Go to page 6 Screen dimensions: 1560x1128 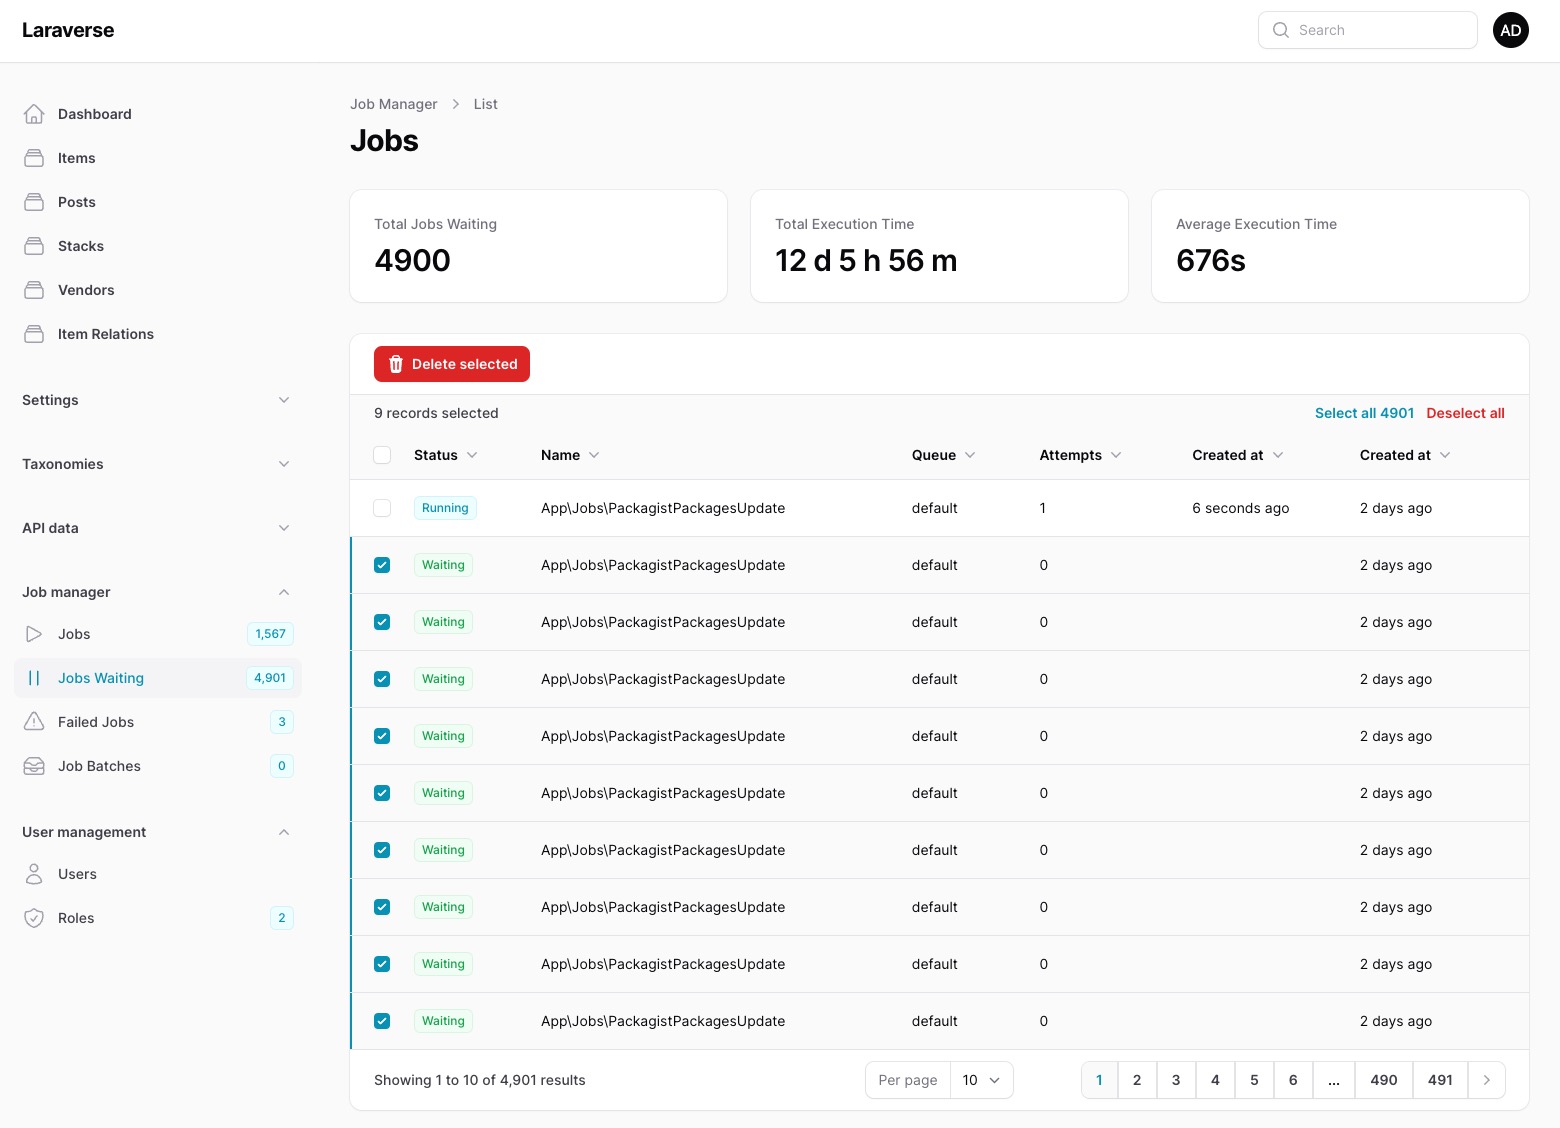(x=1293, y=1080)
